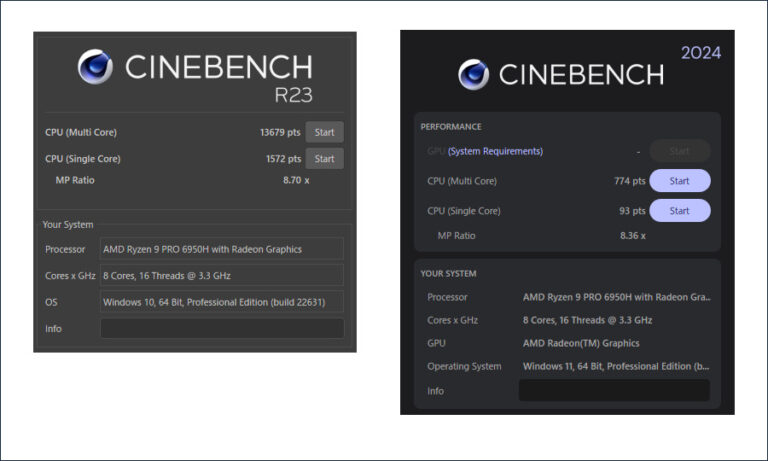This screenshot has height=461, width=768.
Task: Start the R23 CPU Multi Core test
Action: (x=324, y=132)
